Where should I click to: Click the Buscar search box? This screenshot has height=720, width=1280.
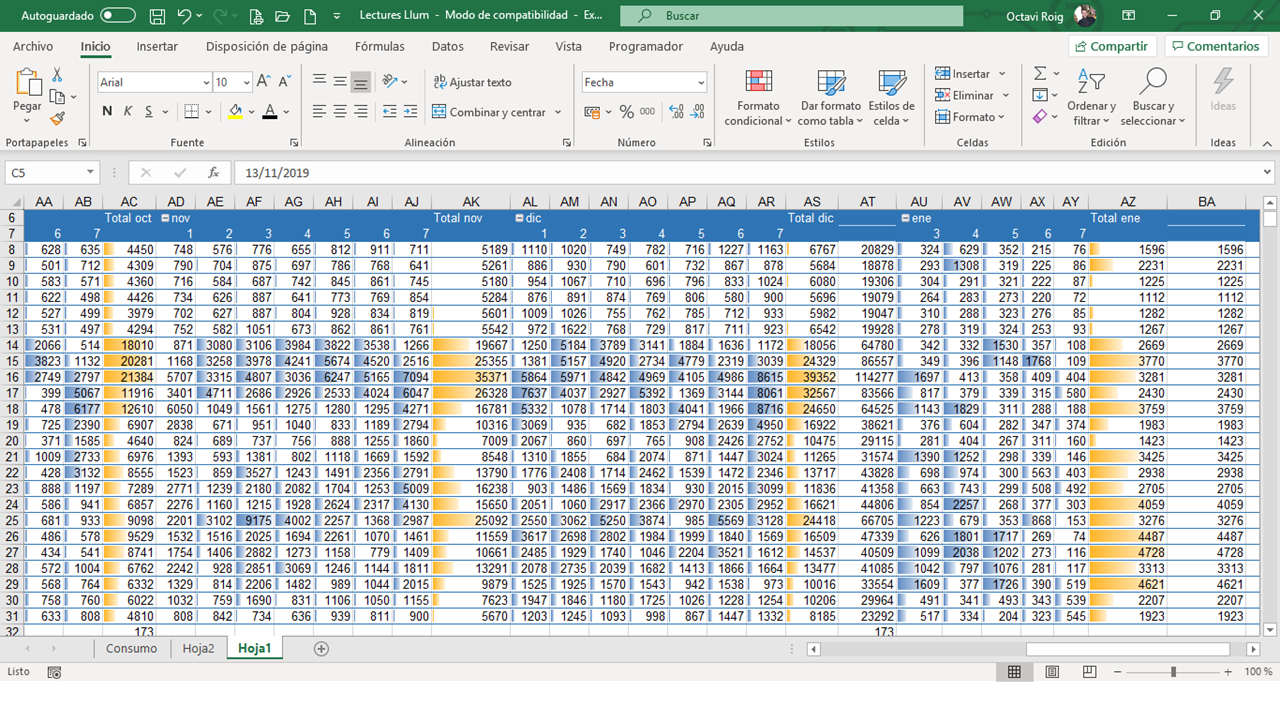pos(792,16)
